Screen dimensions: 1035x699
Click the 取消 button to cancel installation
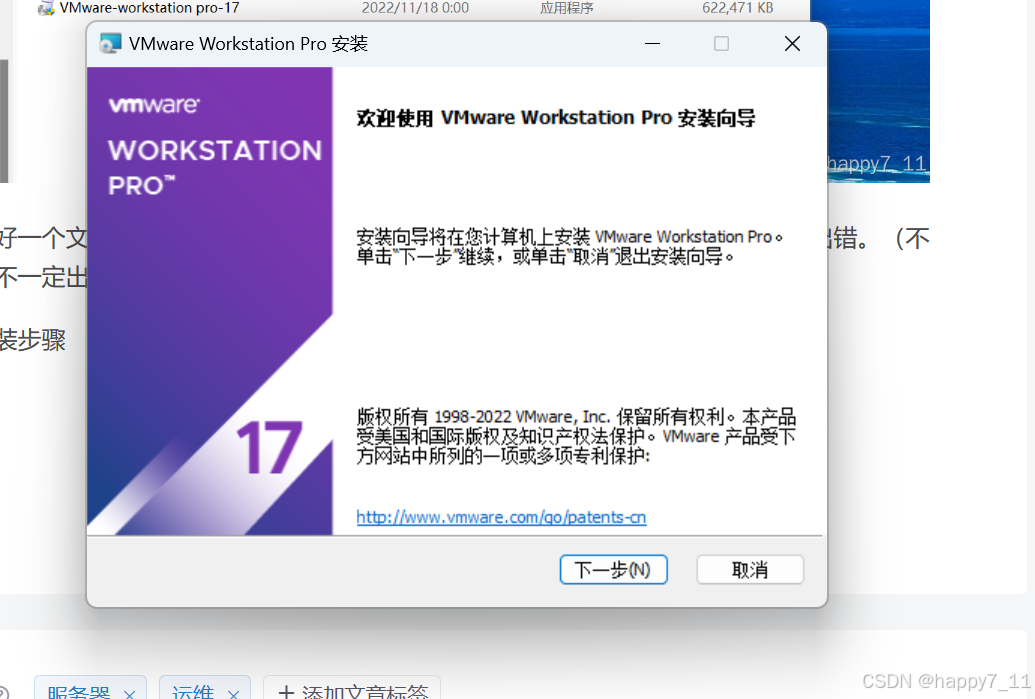pos(750,570)
